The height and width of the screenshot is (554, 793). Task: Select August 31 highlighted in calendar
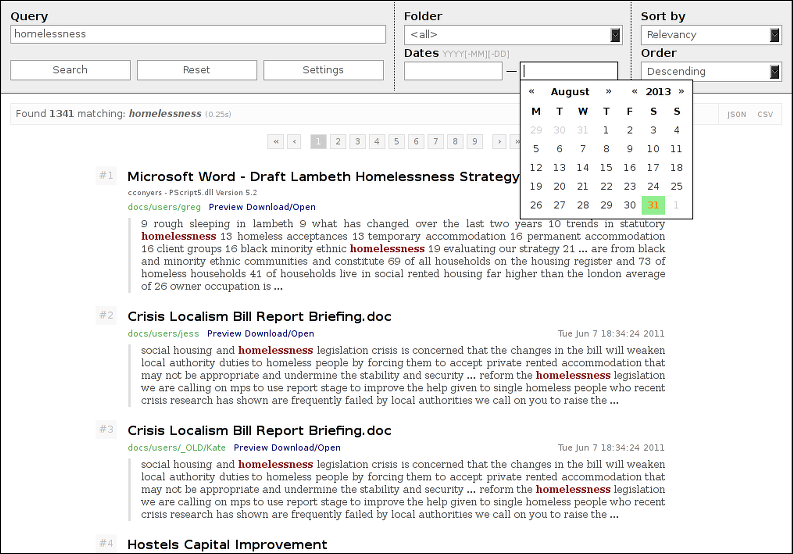coord(653,205)
